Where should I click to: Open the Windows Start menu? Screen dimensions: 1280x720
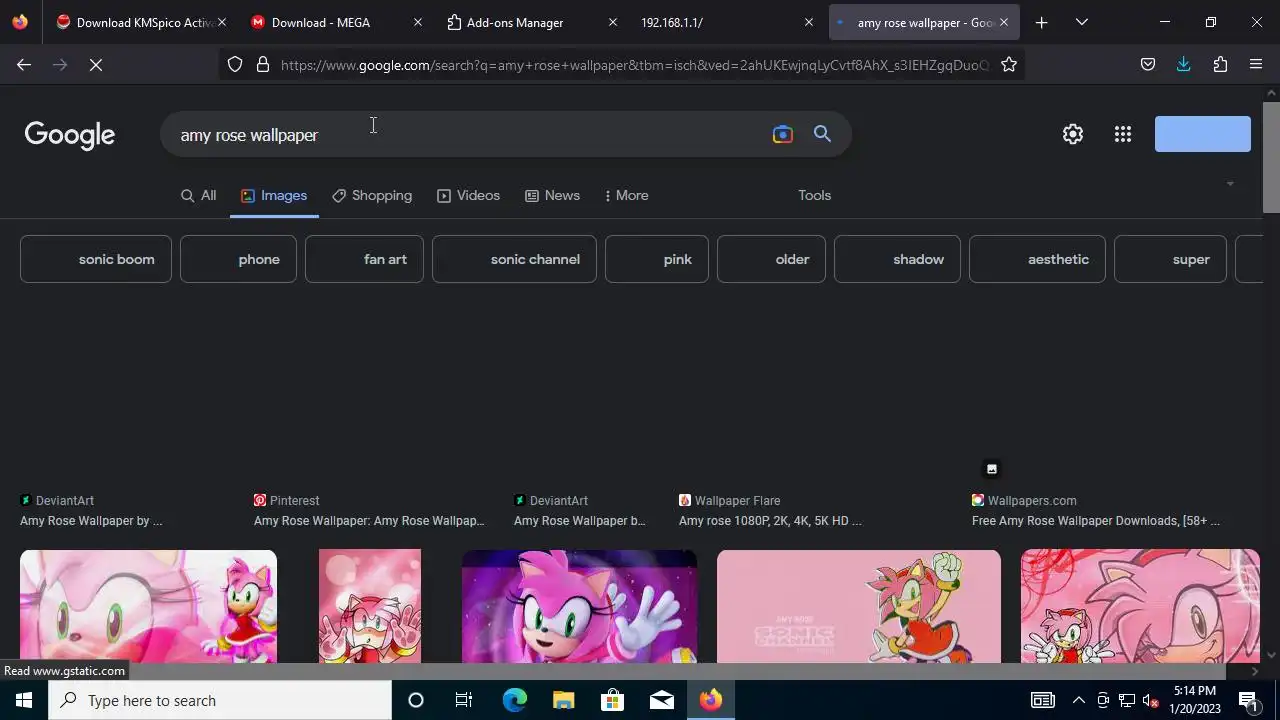(x=24, y=700)
